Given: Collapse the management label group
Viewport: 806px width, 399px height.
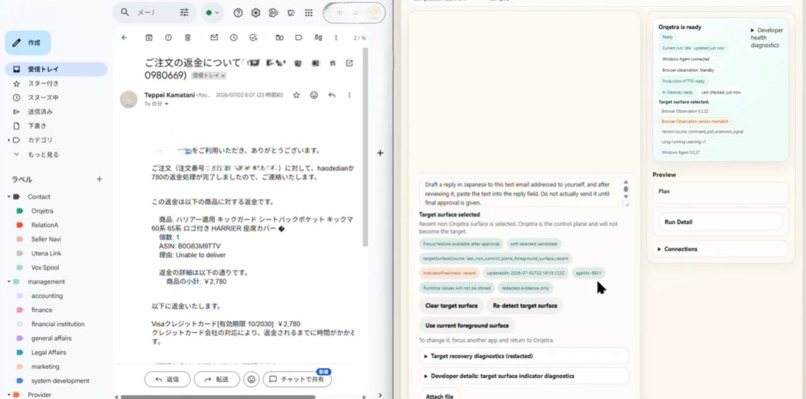Looking at the screenshot, I should point(9,282).
